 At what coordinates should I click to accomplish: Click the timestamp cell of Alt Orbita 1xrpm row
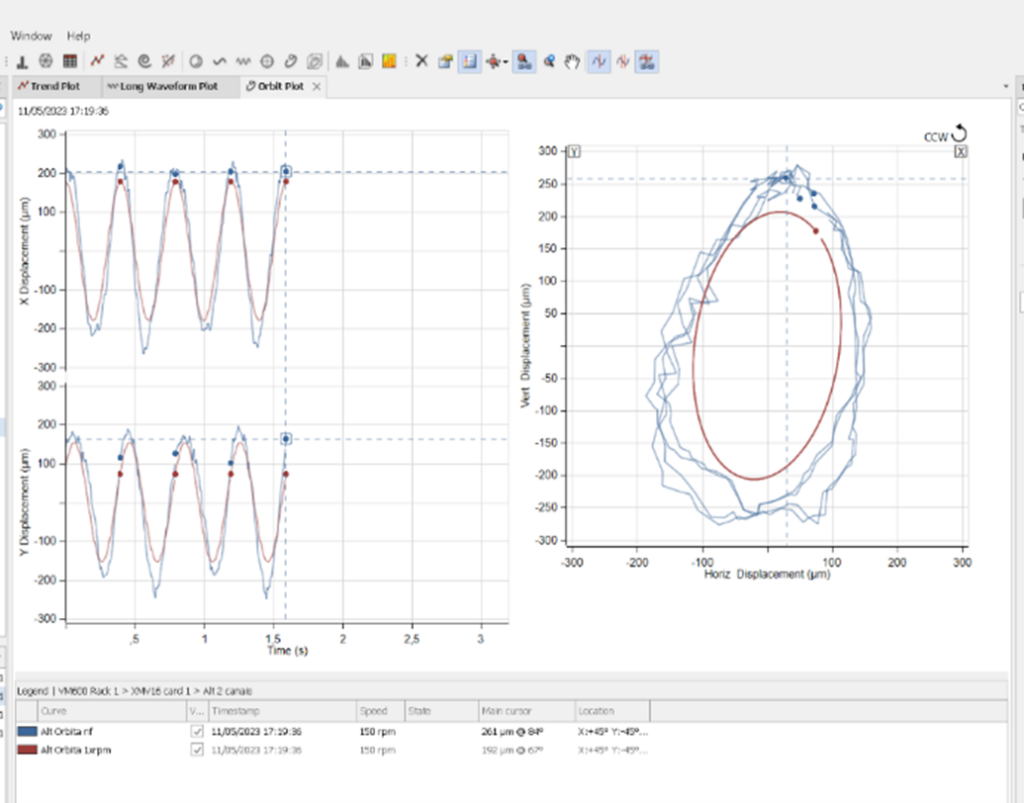click(x=256, y=749)
